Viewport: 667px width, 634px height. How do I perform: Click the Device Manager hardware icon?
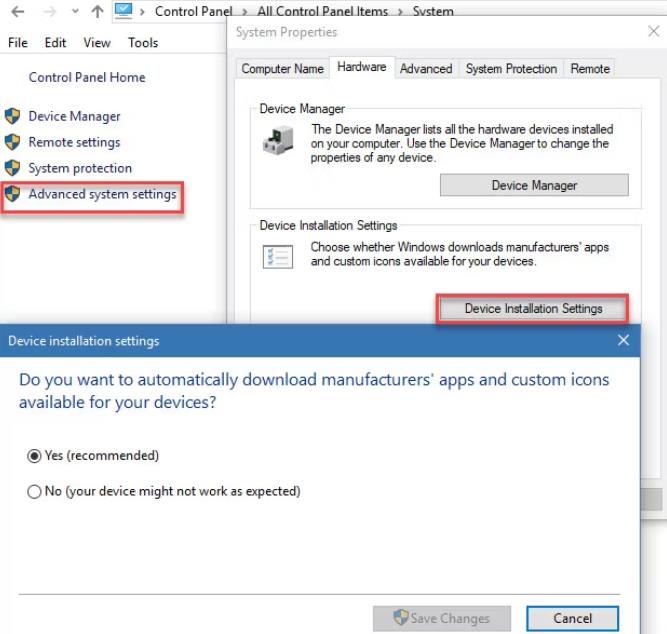coord(278,140)
